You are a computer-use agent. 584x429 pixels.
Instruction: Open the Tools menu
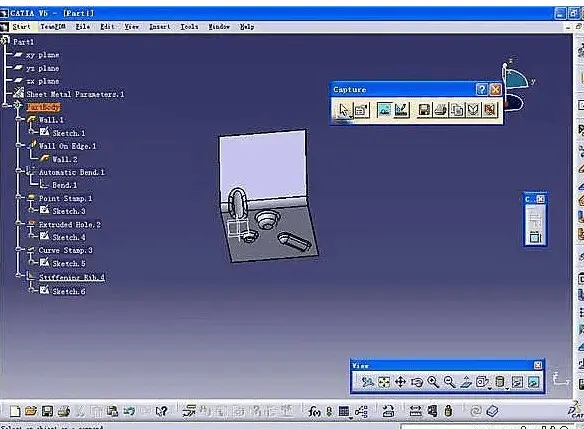click(x=189, y=26)
